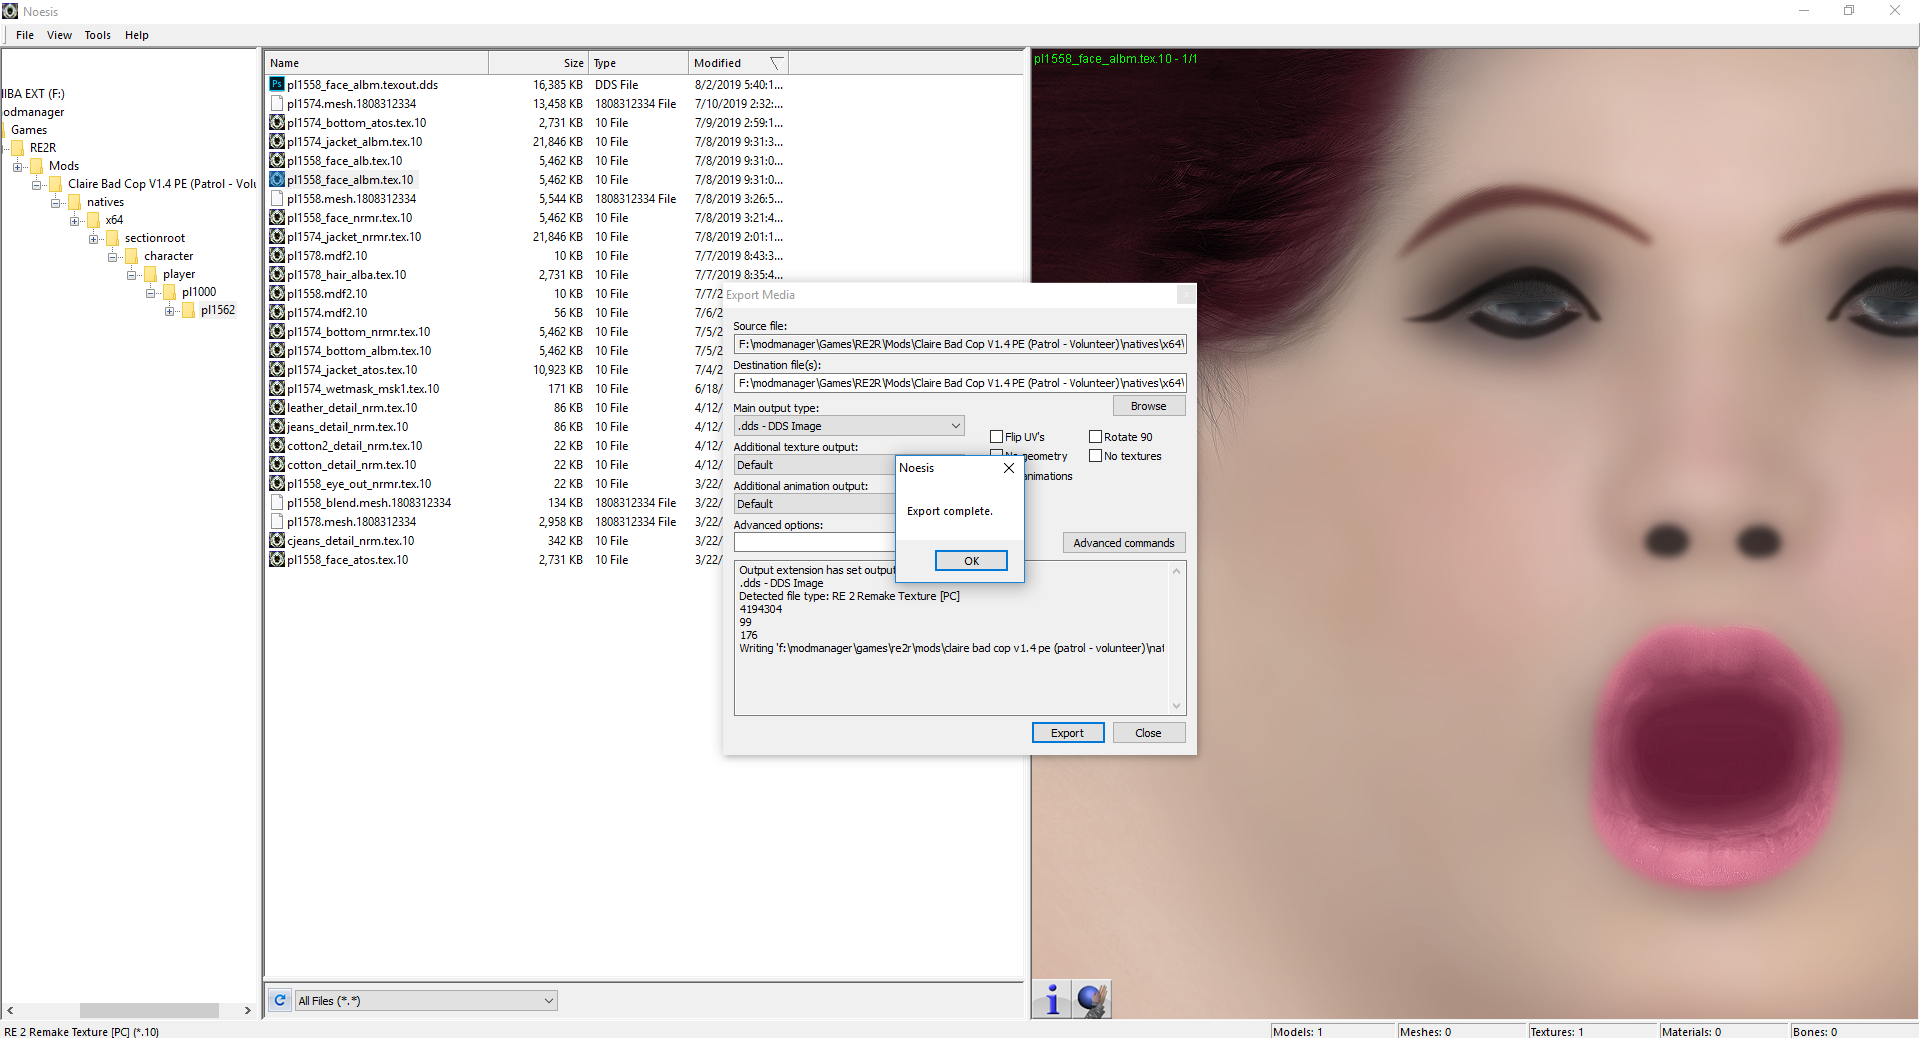
Task: Click the icon next to leather_detail_nrm.tex.10
Action: point(277,408)
